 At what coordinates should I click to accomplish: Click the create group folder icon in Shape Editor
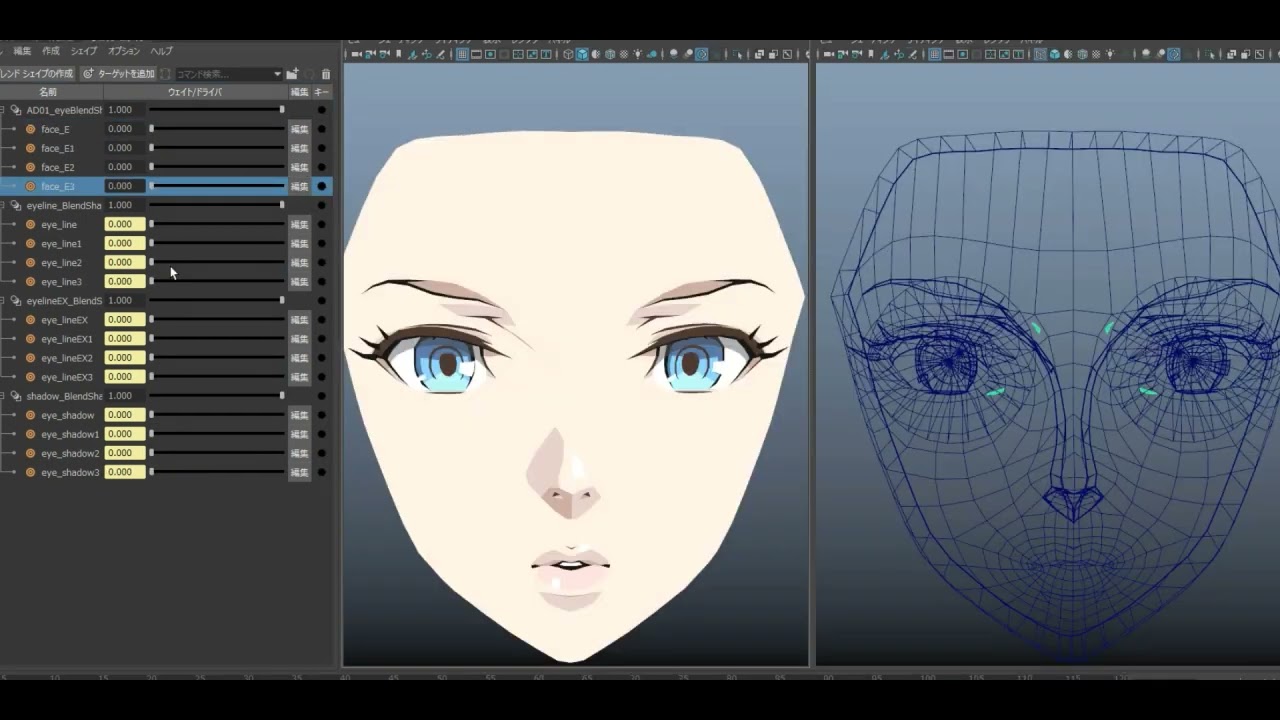pyautogui.click(x=292, y=74)
